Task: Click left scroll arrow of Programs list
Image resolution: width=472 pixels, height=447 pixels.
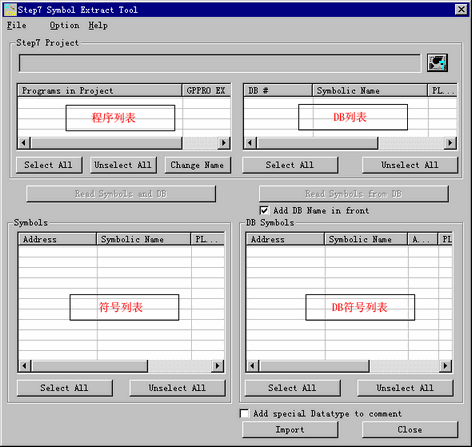Action: coord(24,143)
